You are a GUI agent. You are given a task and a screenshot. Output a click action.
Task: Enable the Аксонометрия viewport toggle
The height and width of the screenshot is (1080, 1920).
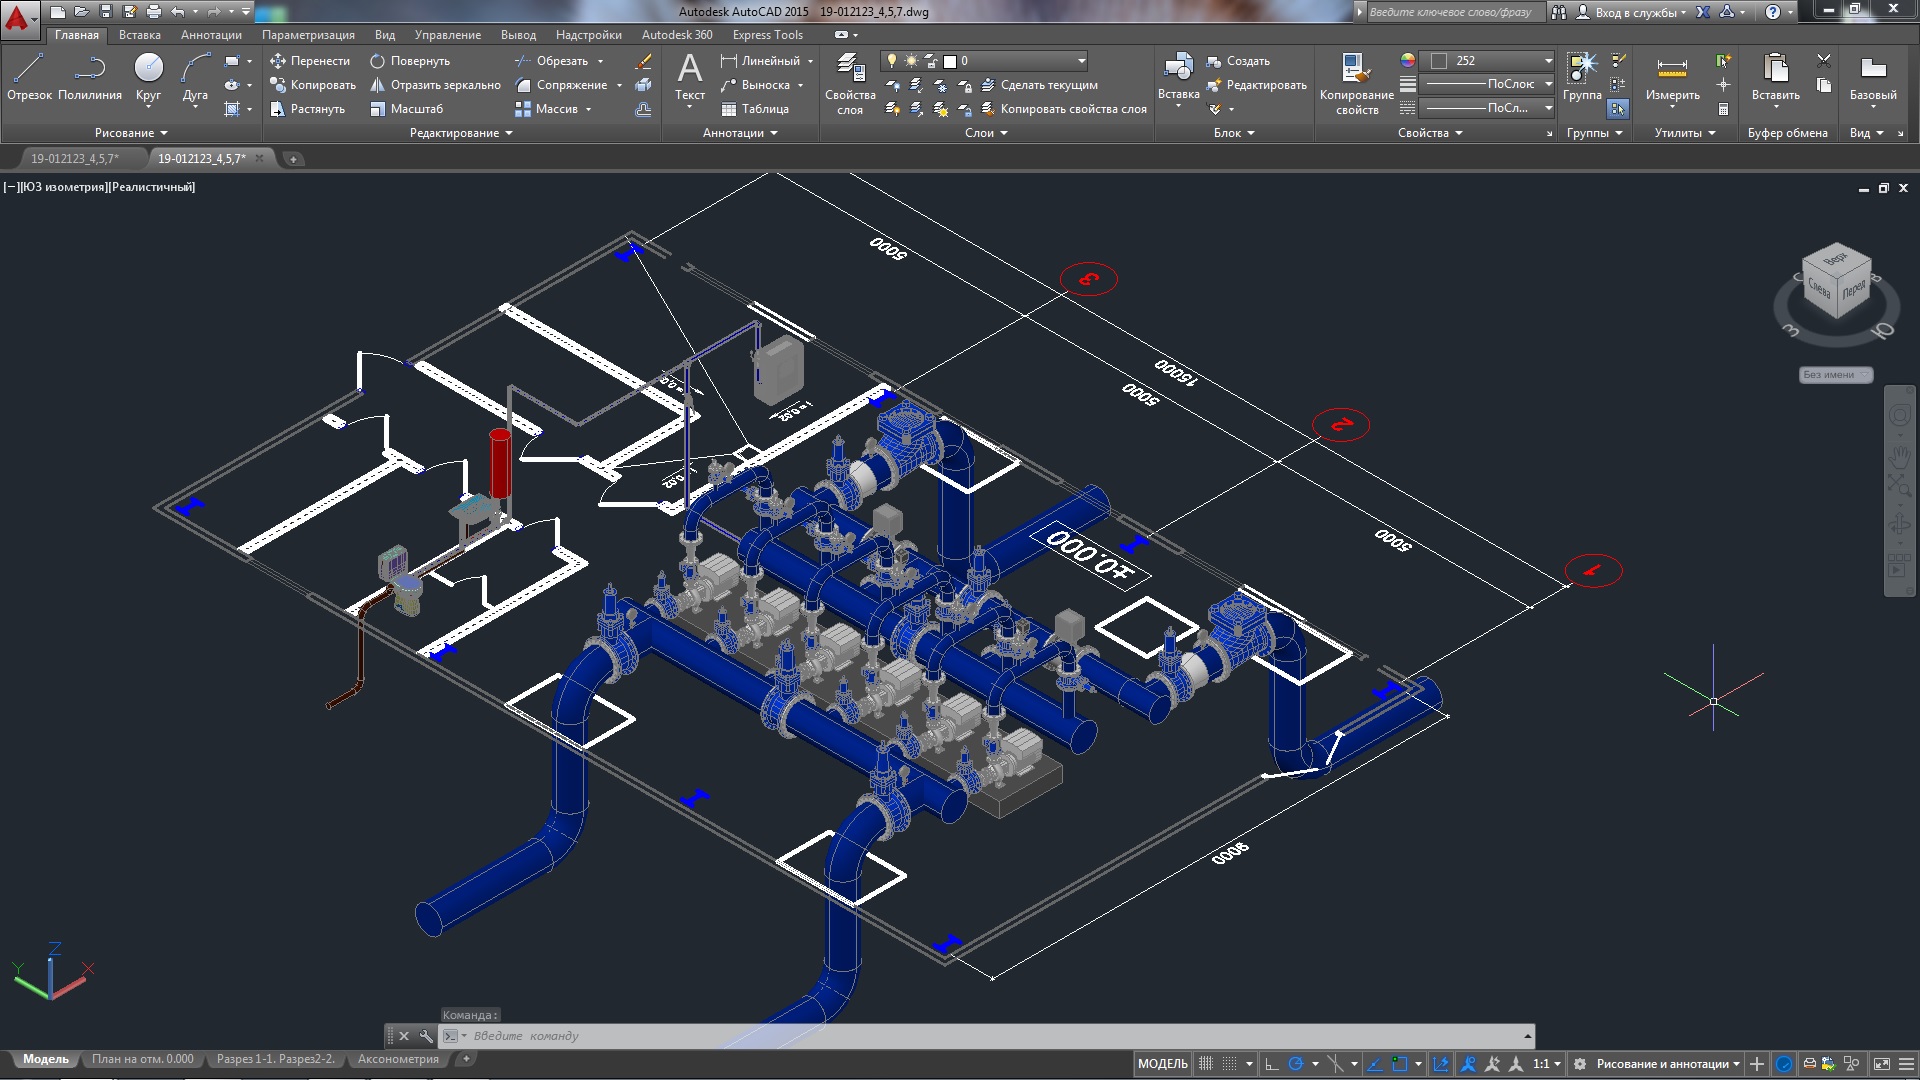[x=401, y=1059]
